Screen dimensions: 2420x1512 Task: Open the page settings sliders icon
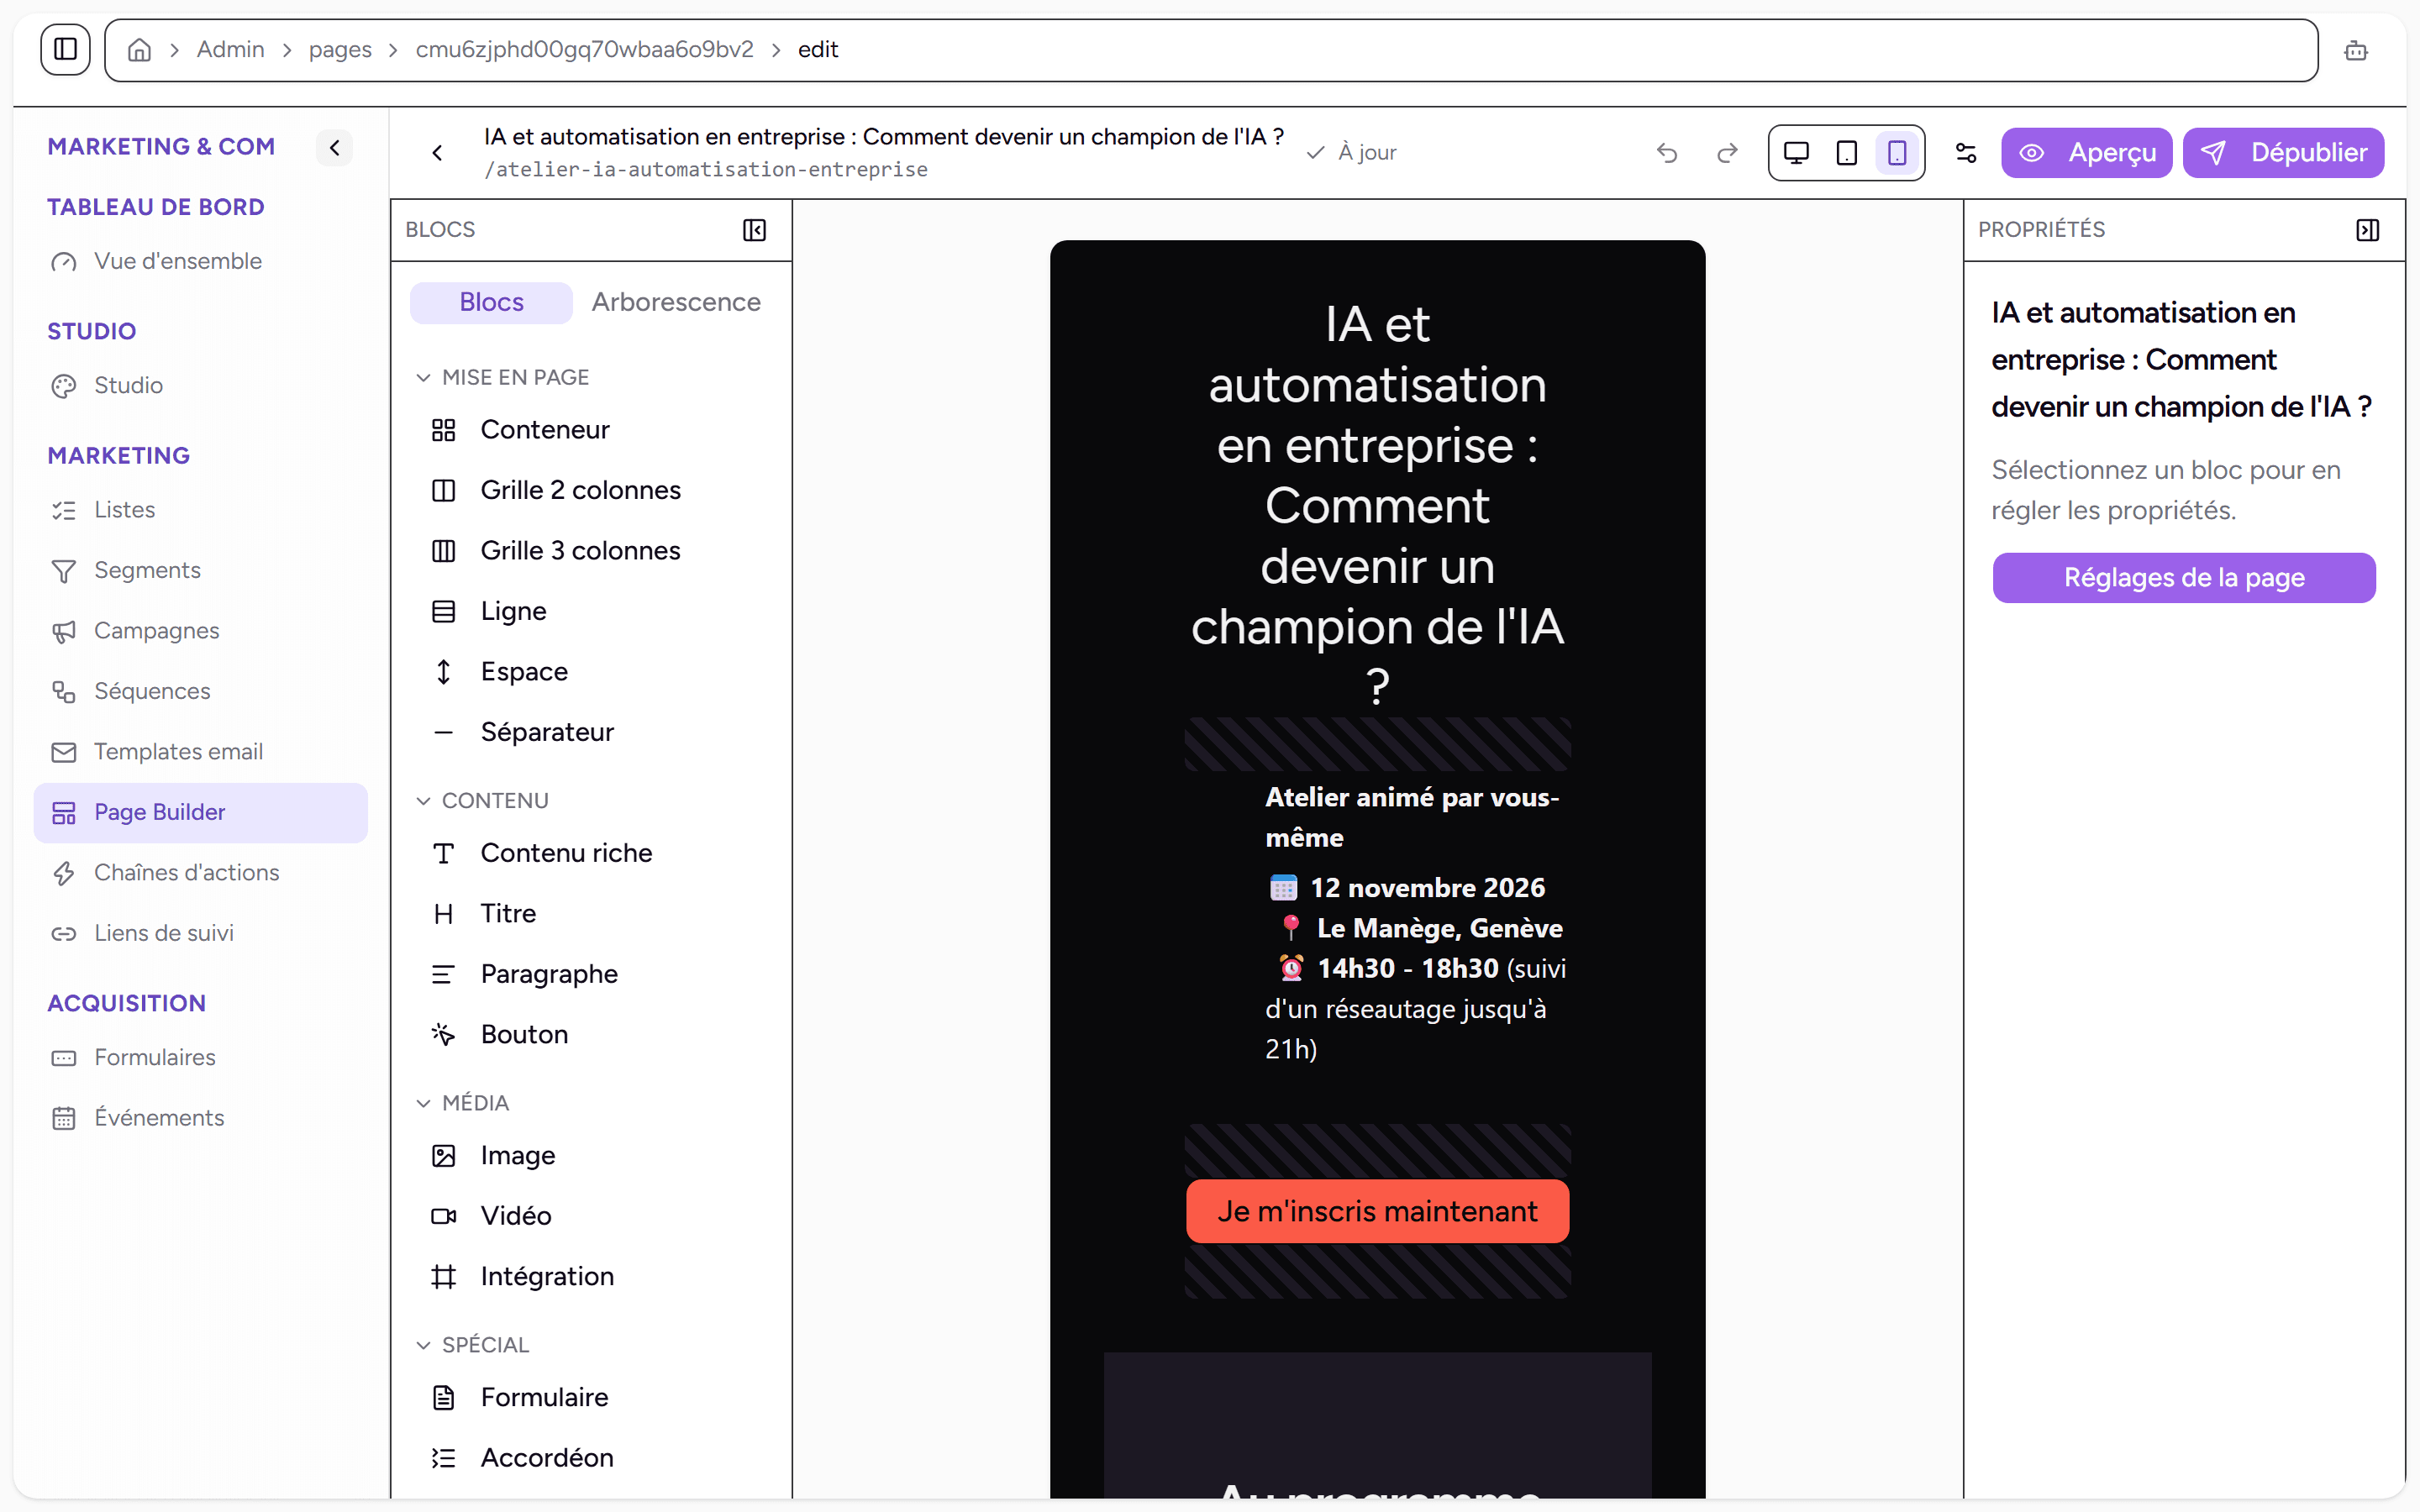tap(1965, 152)
